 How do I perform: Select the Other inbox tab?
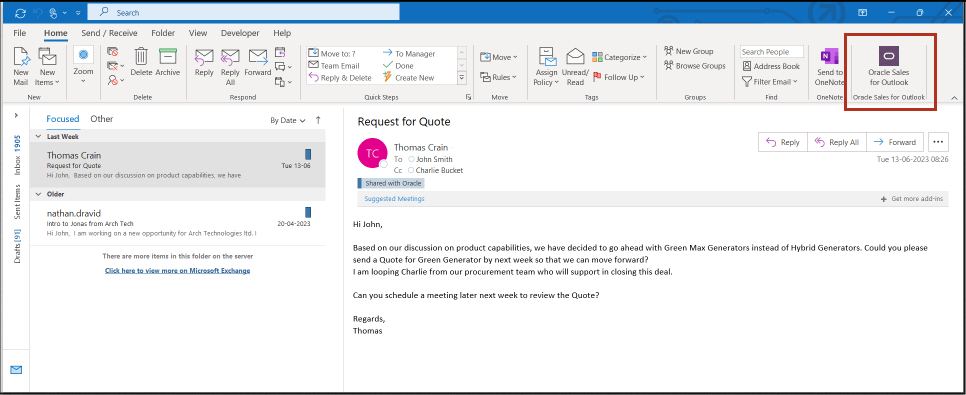[102, 119]
